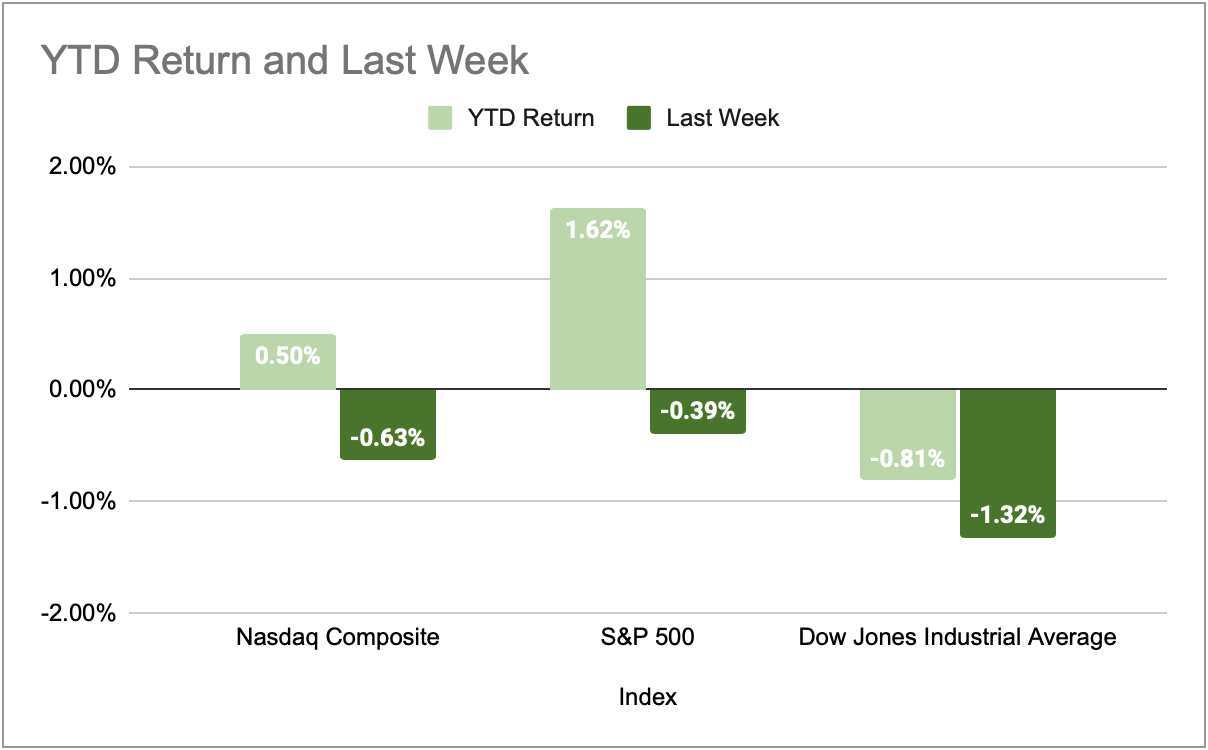Click the S&P 500 axis label
Viewport: 1208px width, 750px height.
pyautogui.click(x=648, y=637)
